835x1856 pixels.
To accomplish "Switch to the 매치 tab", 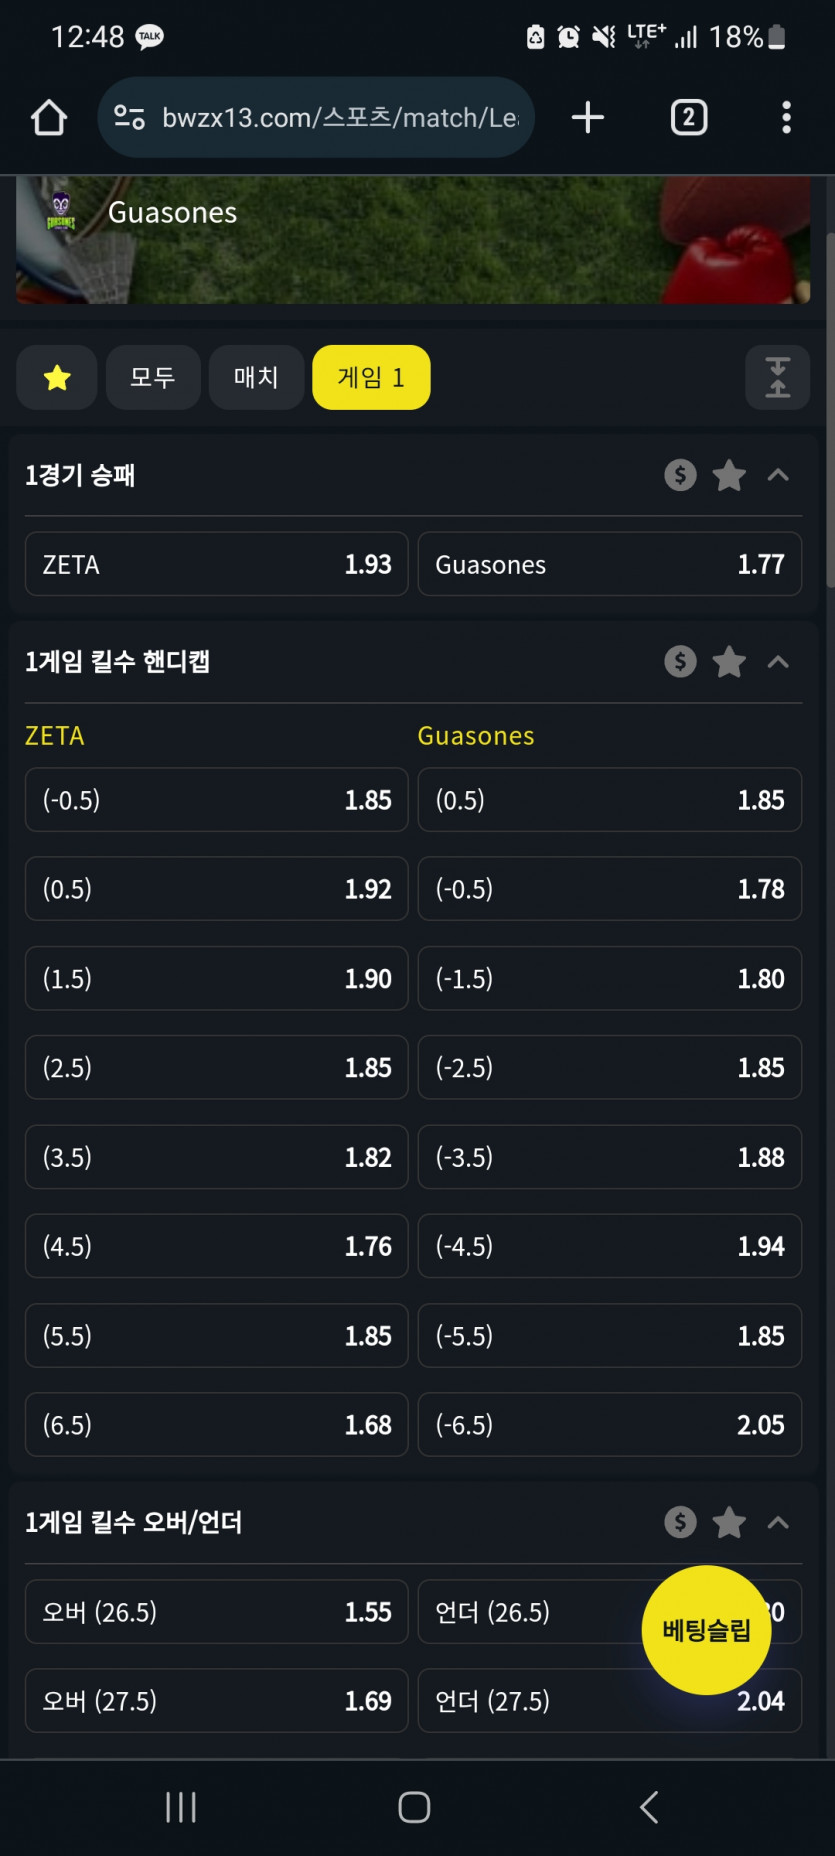I will point(256,377).
